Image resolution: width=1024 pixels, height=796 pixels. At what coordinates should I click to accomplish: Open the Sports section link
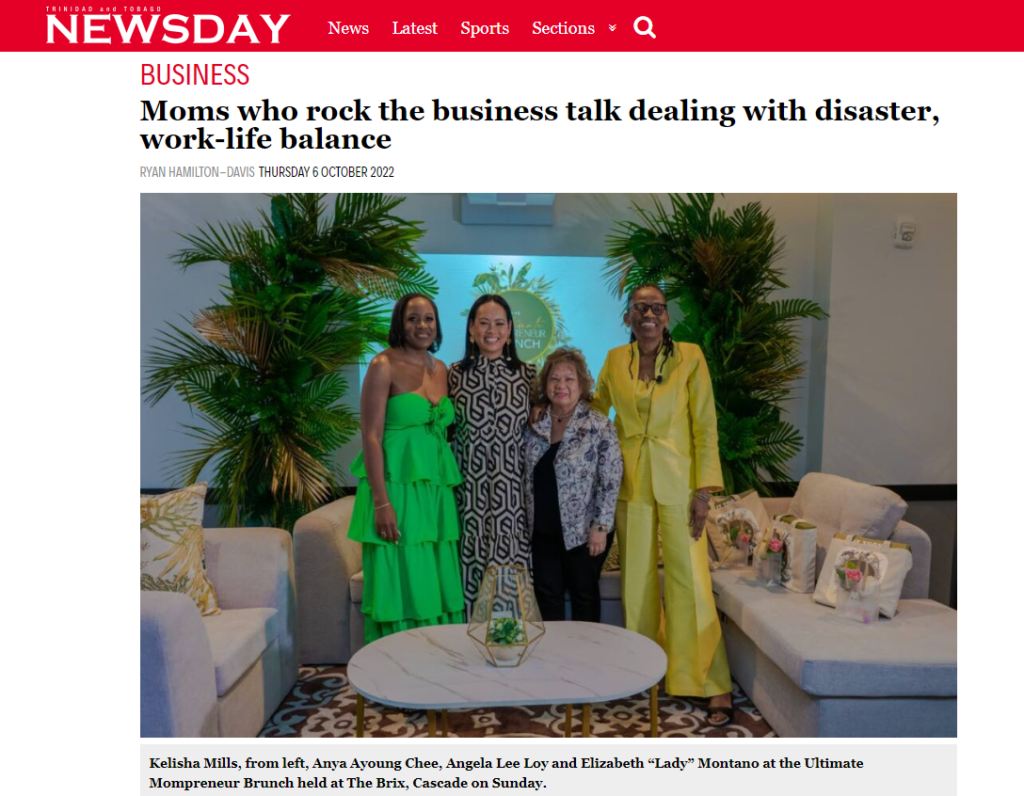[x=485, y=28]
